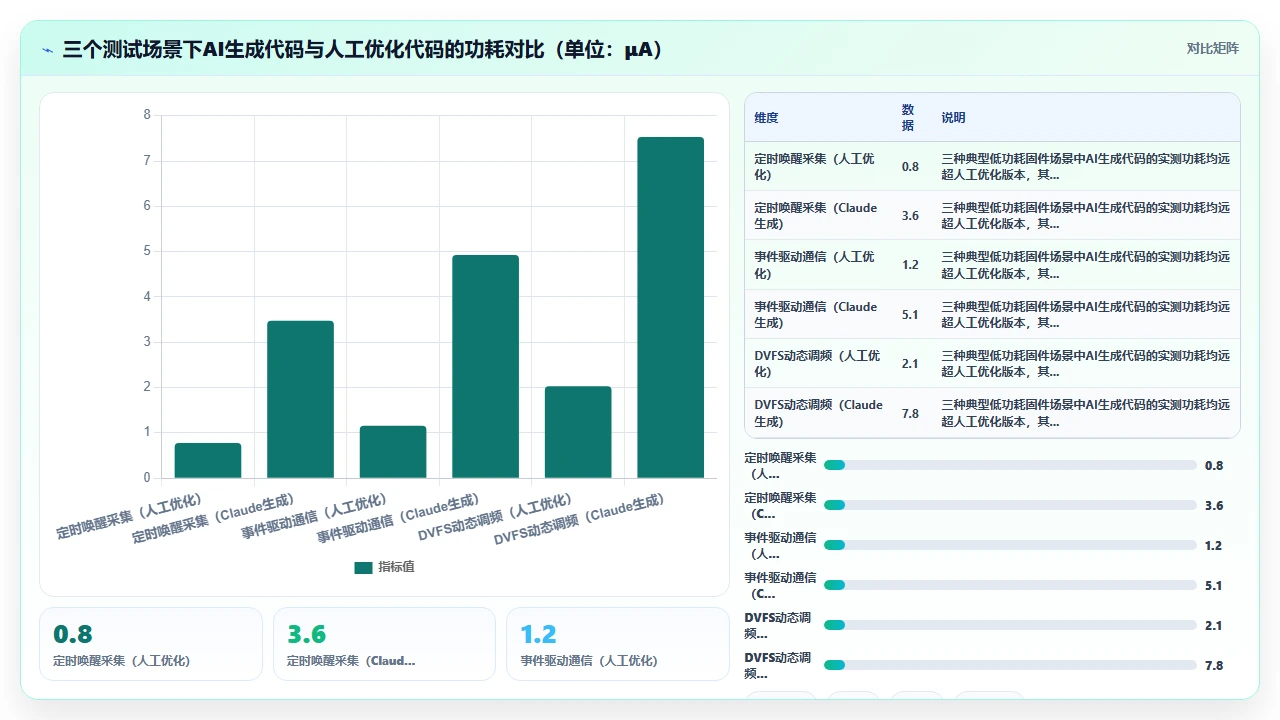1280x720 pixels.
Task: Click the 2.1 value in the table's 数据 column
Action: [x=910, y=364]
